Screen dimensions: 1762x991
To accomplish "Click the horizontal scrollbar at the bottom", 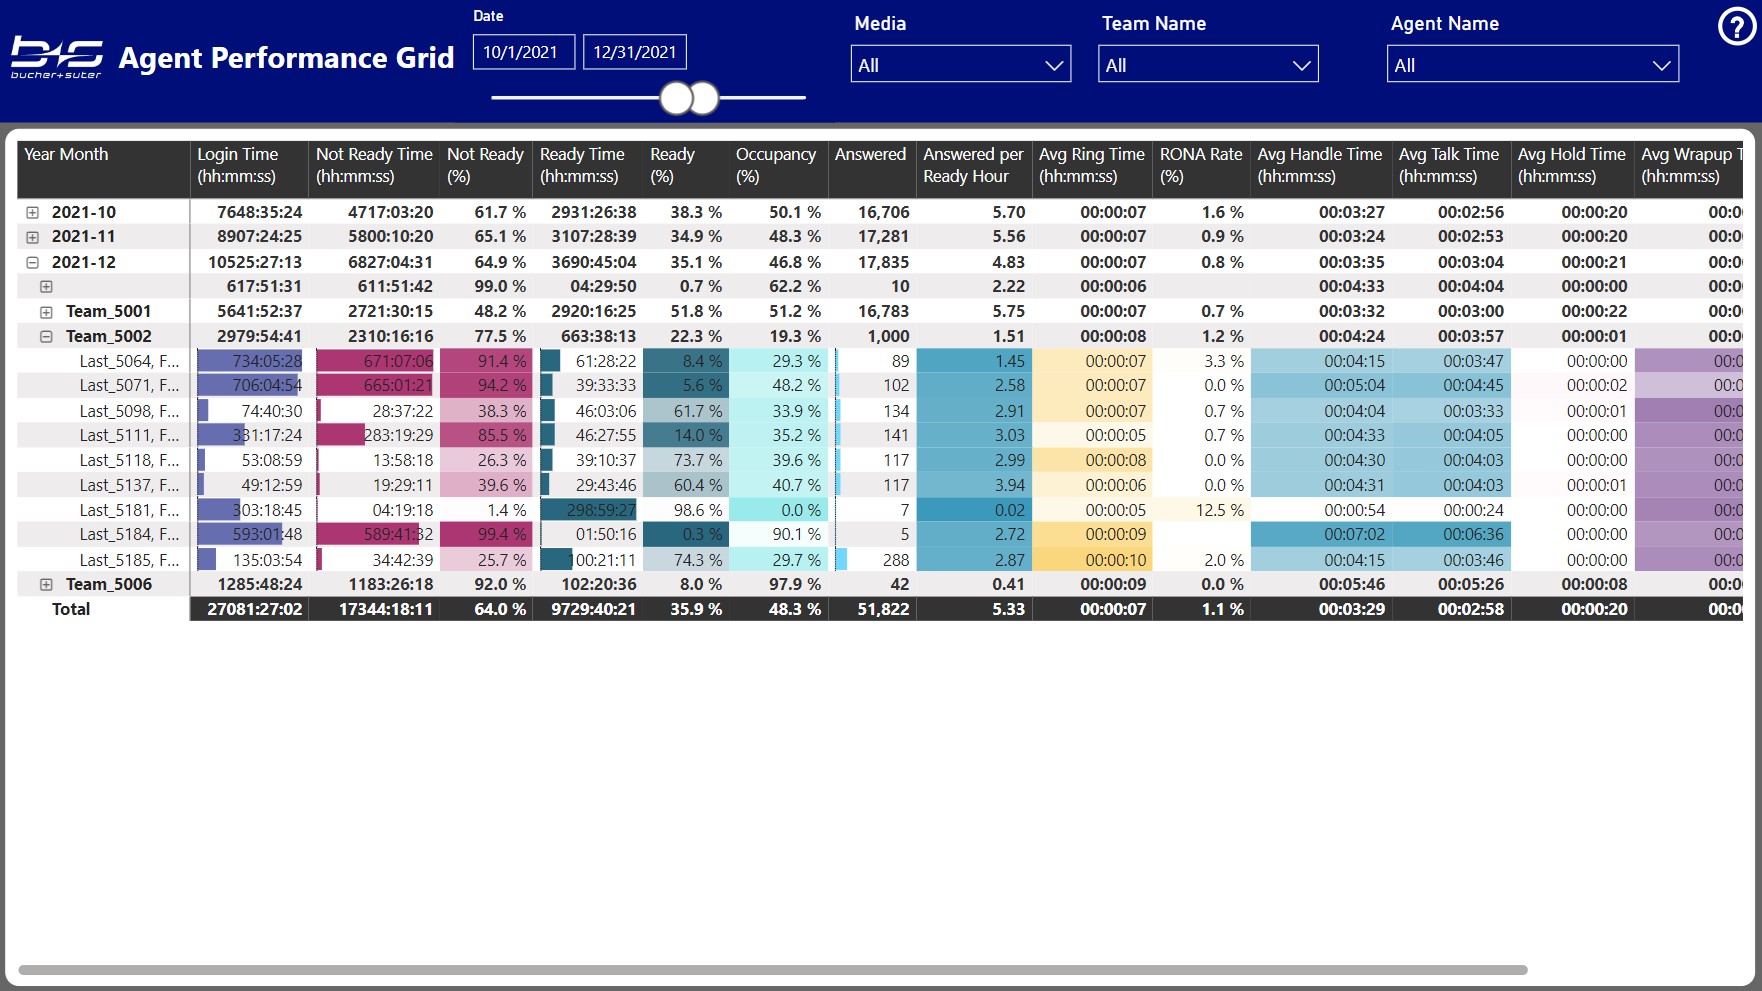I will pyautogui.click(x=772, y=970).
